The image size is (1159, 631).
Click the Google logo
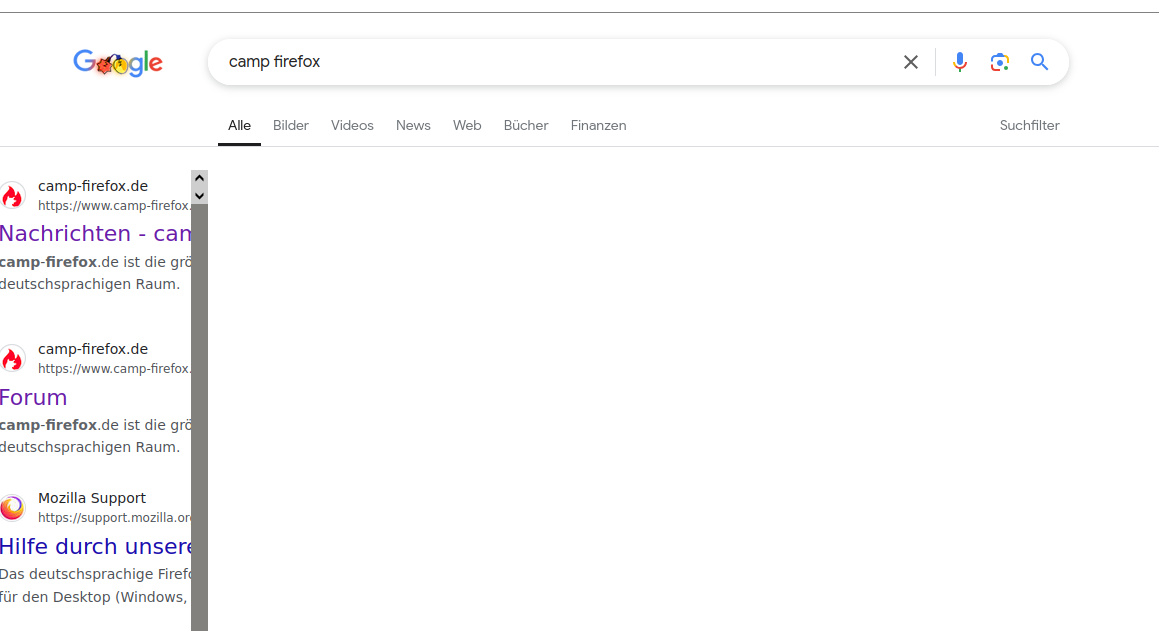click(x=118, y=63)
